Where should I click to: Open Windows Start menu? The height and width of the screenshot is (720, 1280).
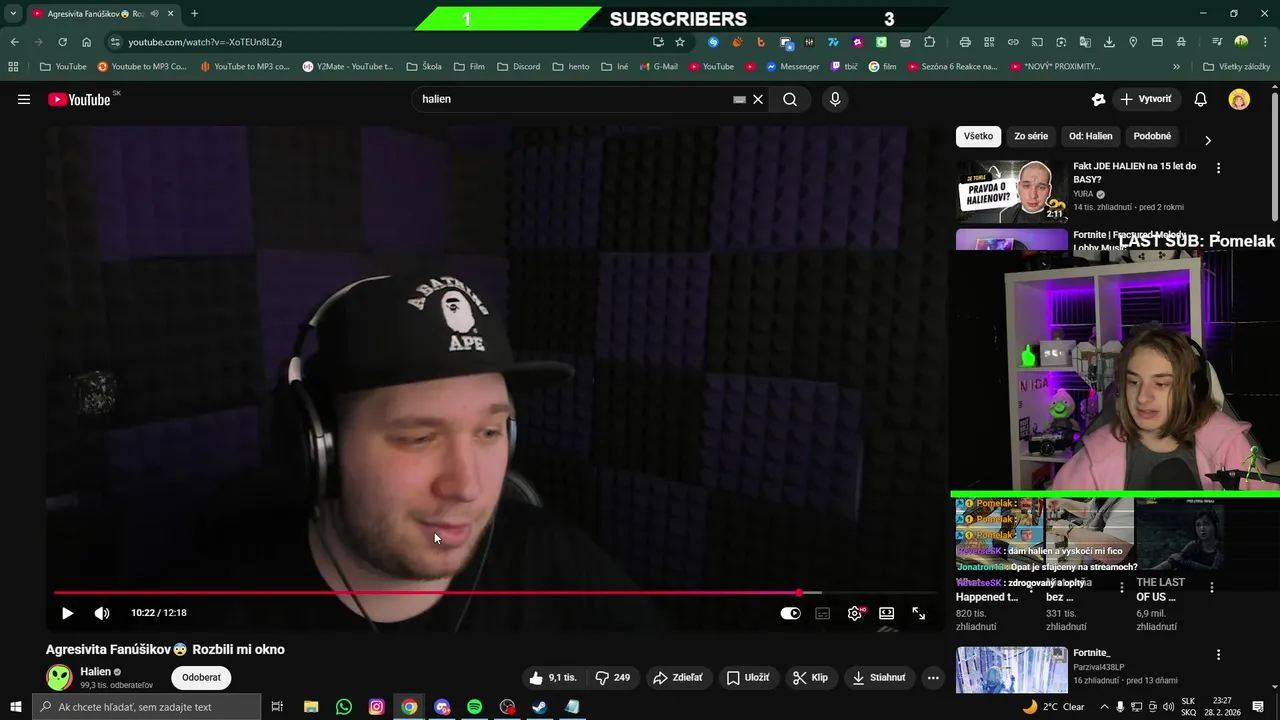pos(15,707)
